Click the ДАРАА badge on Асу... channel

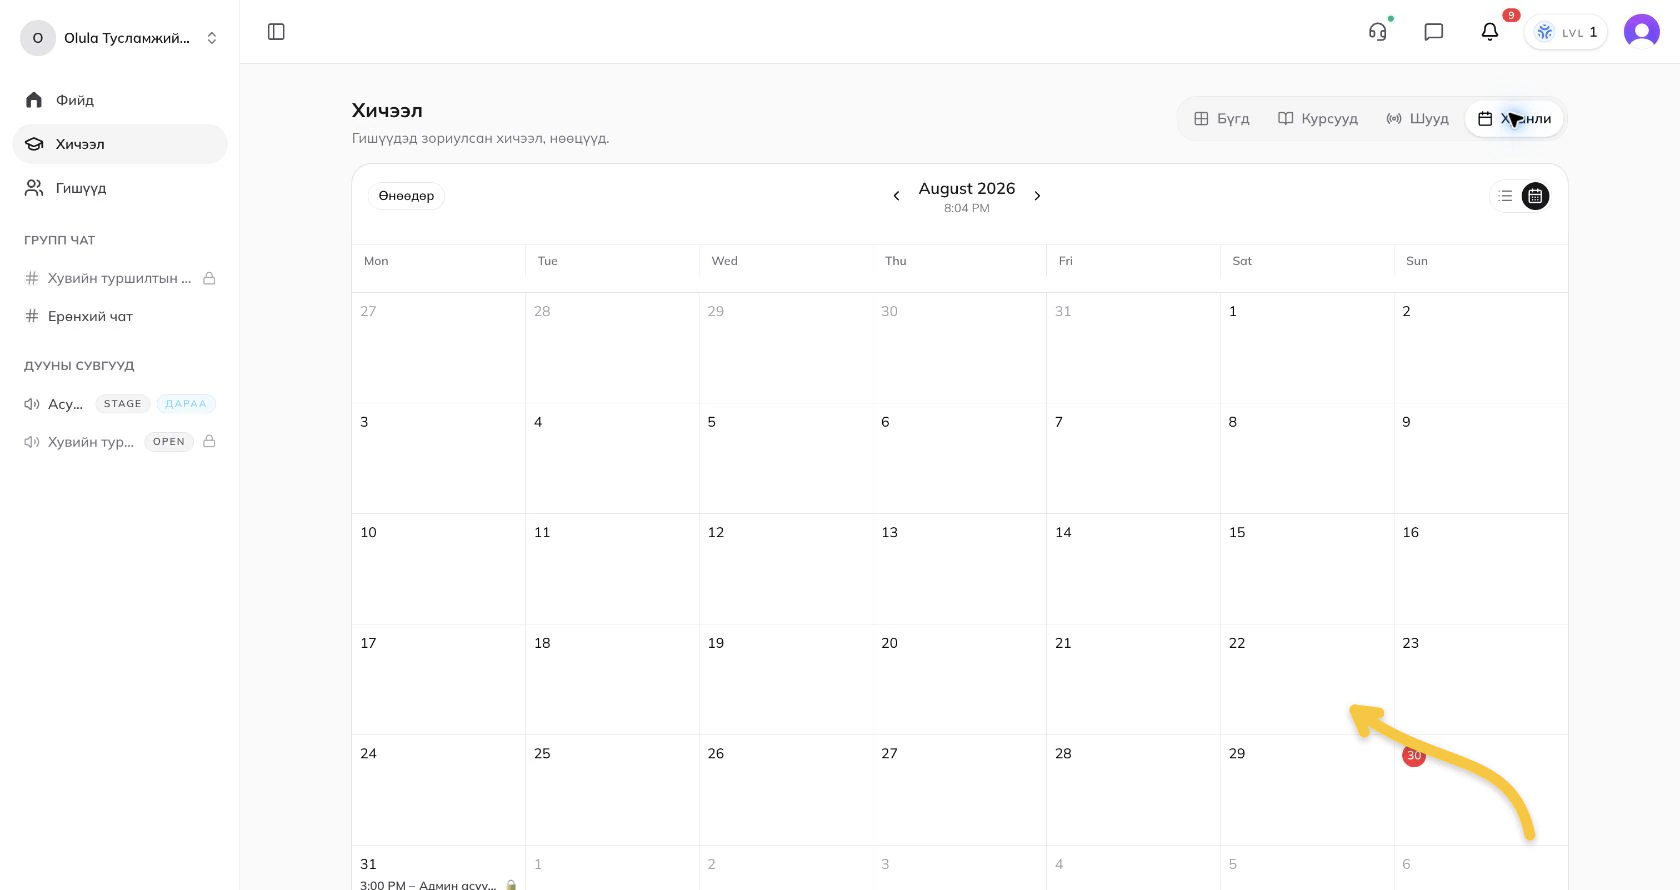click(x=186, y=404)
